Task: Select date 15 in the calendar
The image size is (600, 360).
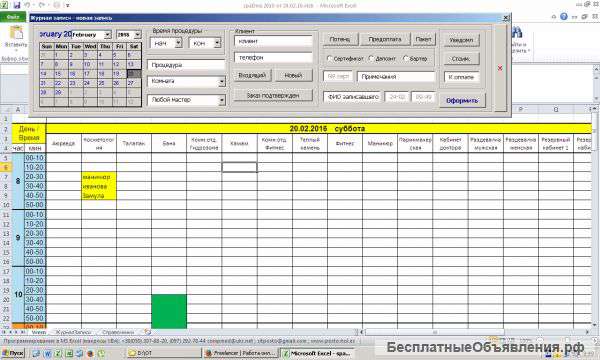Action: pos(61,74)
